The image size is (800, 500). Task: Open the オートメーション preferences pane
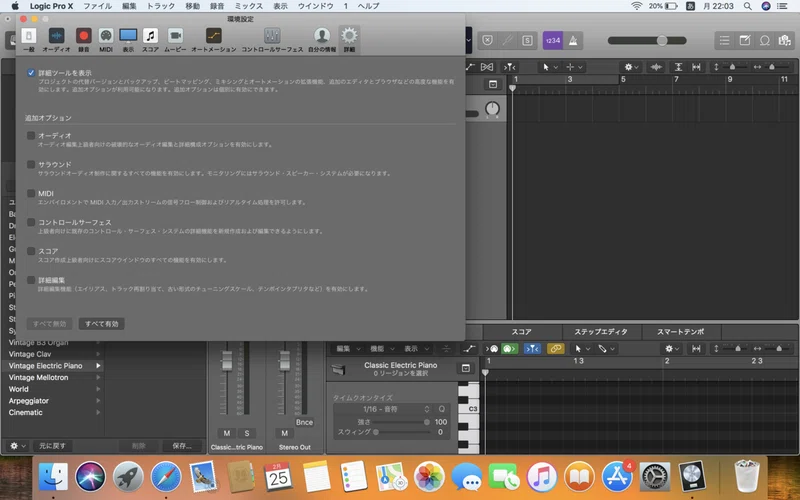click(214, 40)
